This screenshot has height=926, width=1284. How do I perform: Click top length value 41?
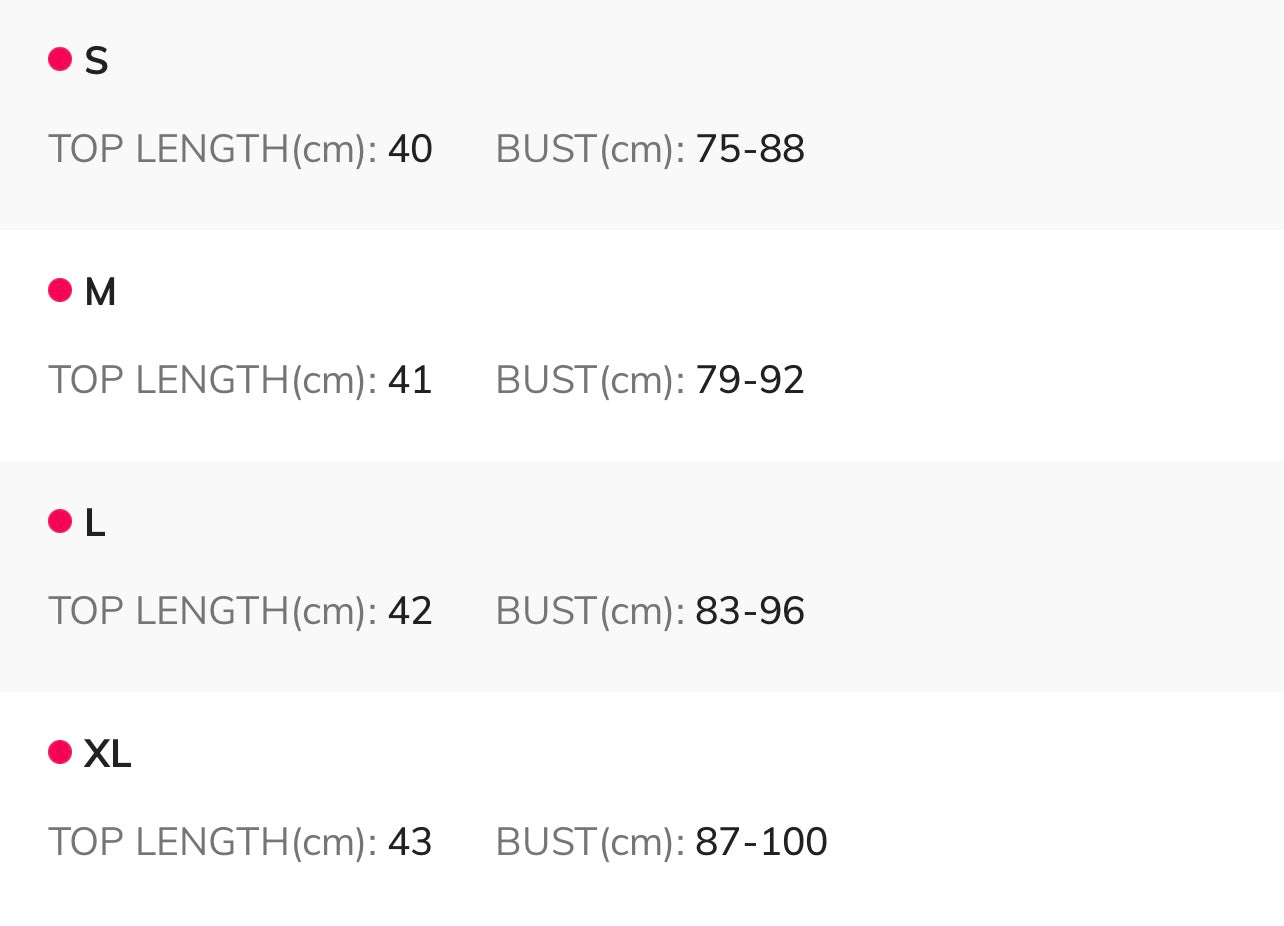(410, 381)
